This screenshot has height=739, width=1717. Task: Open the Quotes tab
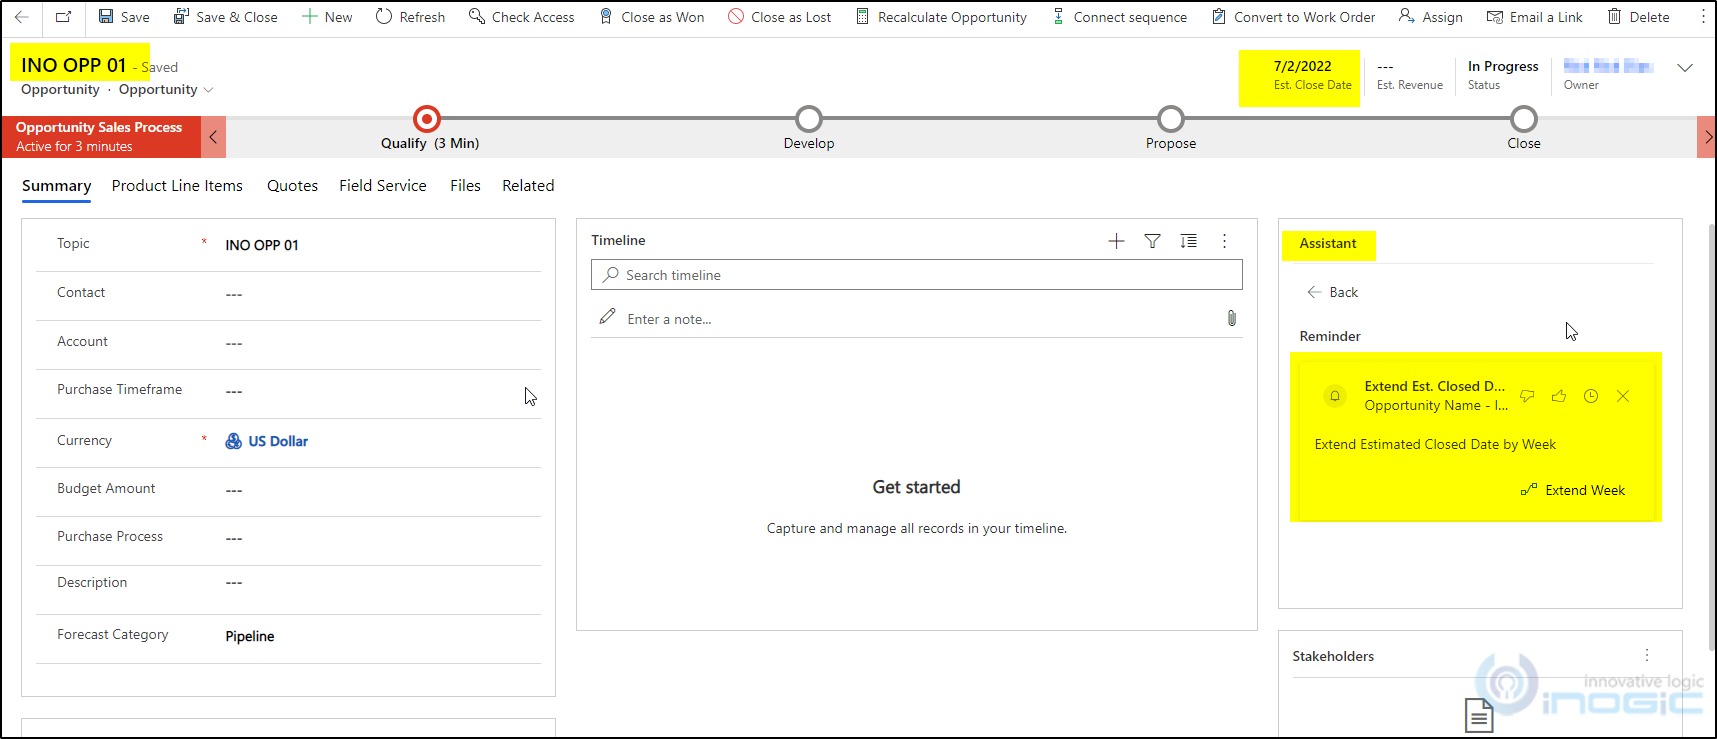[x=292, y=186]
